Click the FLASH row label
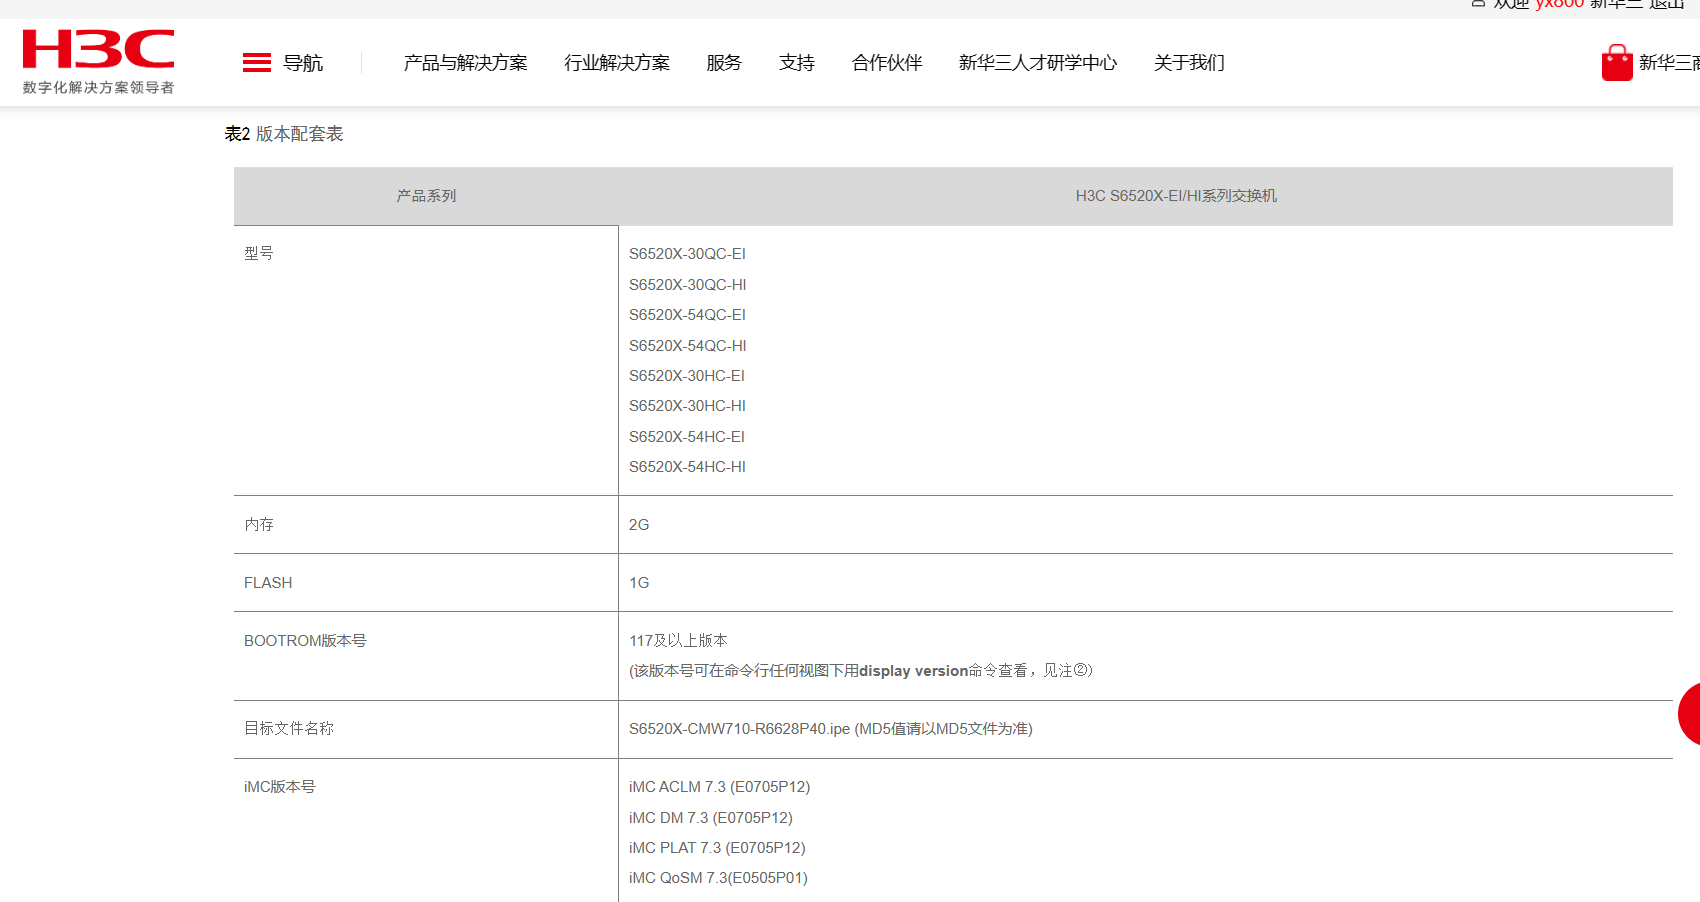 coord(268,583)
